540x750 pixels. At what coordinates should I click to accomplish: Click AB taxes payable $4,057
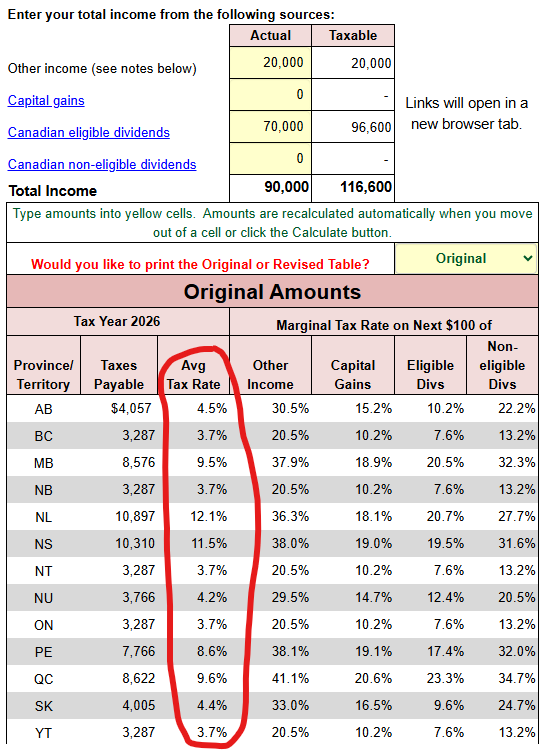(131, 408)
